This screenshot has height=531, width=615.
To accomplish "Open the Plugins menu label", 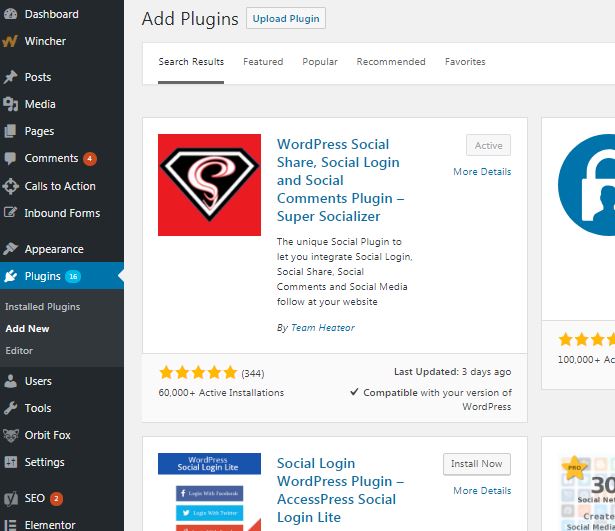I will (43, 276).
